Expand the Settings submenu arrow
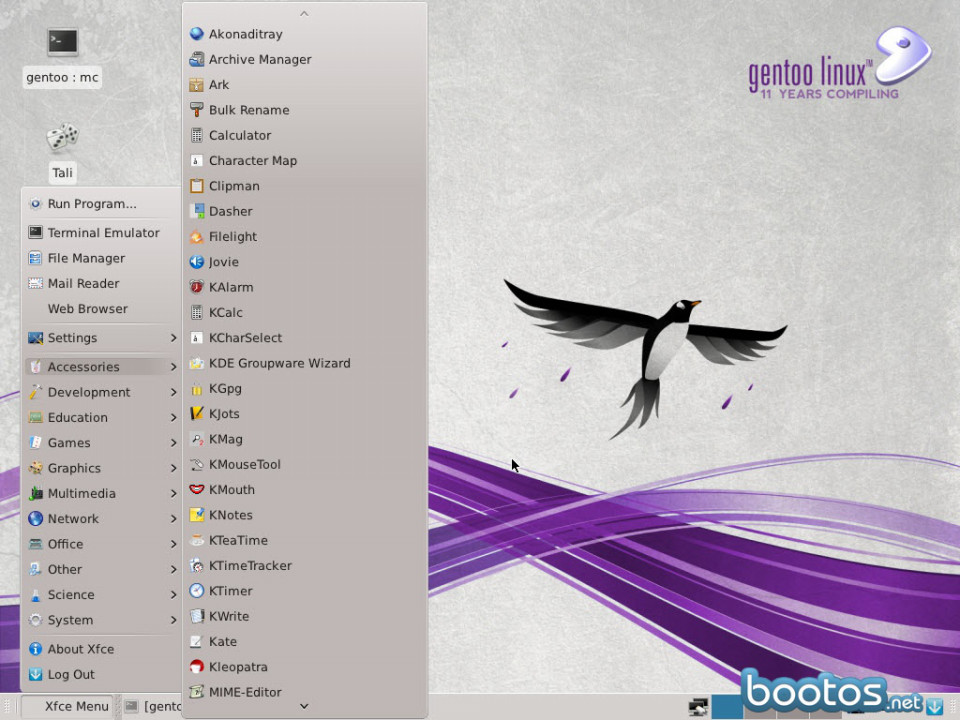 [x=173, y=338]
